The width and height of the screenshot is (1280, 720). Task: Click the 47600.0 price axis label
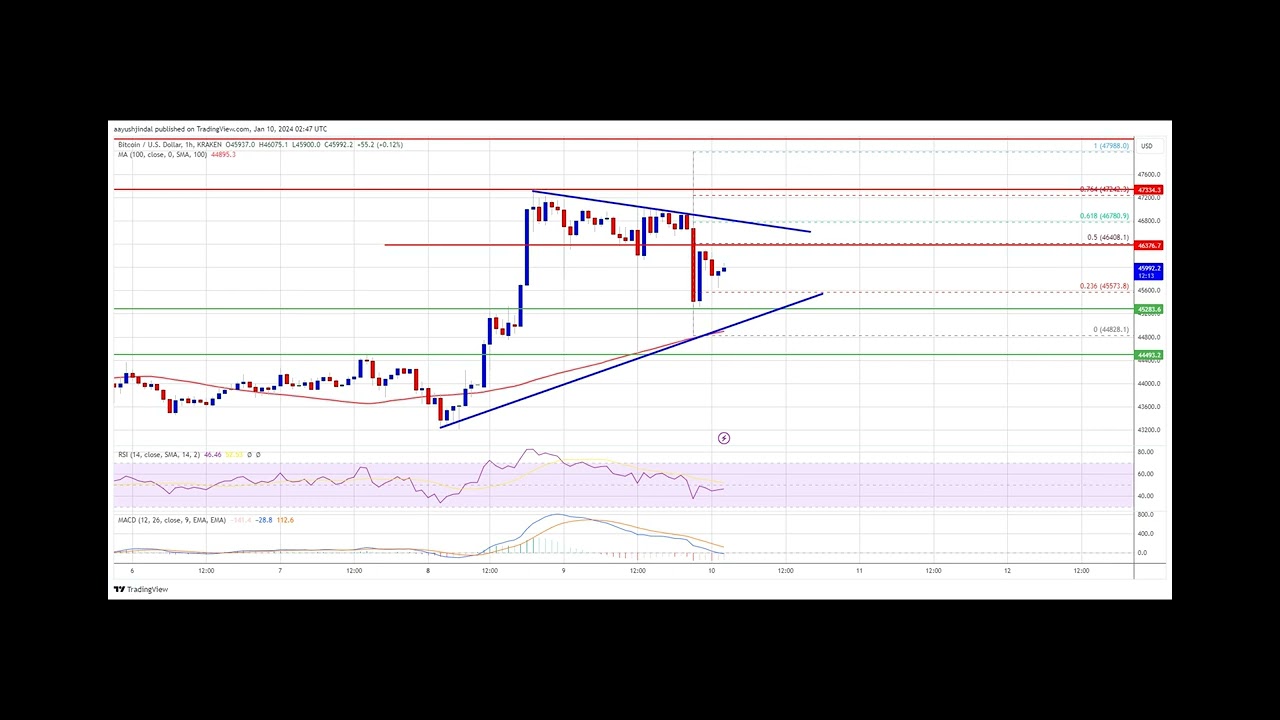[x=1147, y=174]
